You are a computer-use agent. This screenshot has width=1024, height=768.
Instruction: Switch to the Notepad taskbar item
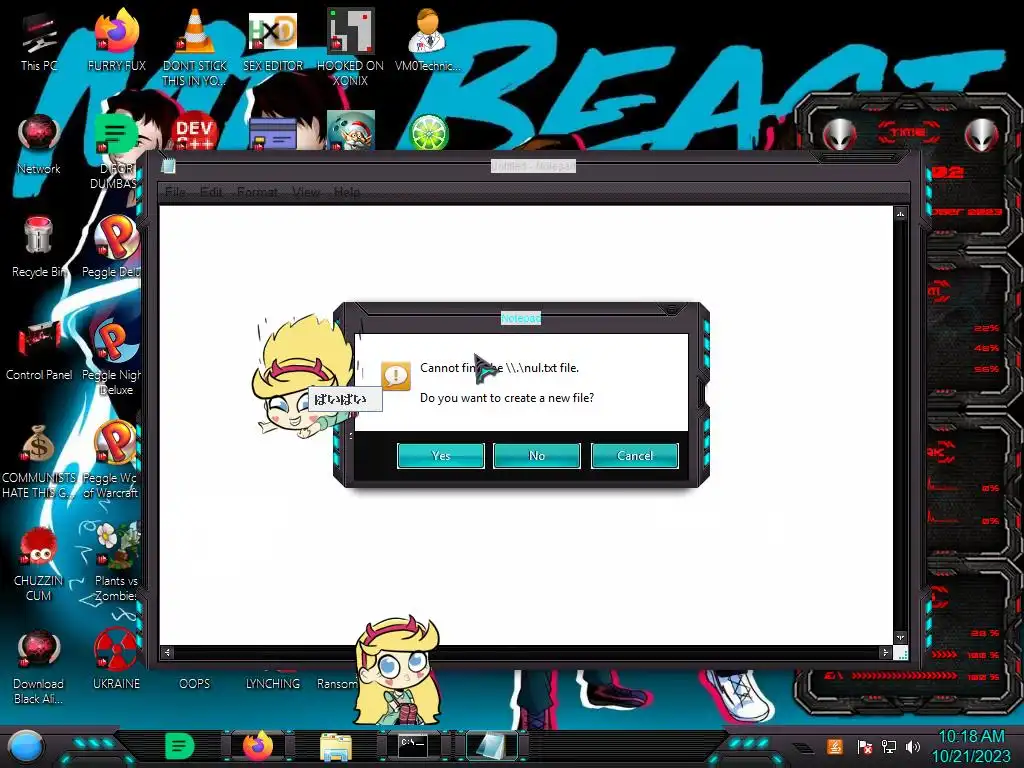pyautogui.click(x=490, y=746)
